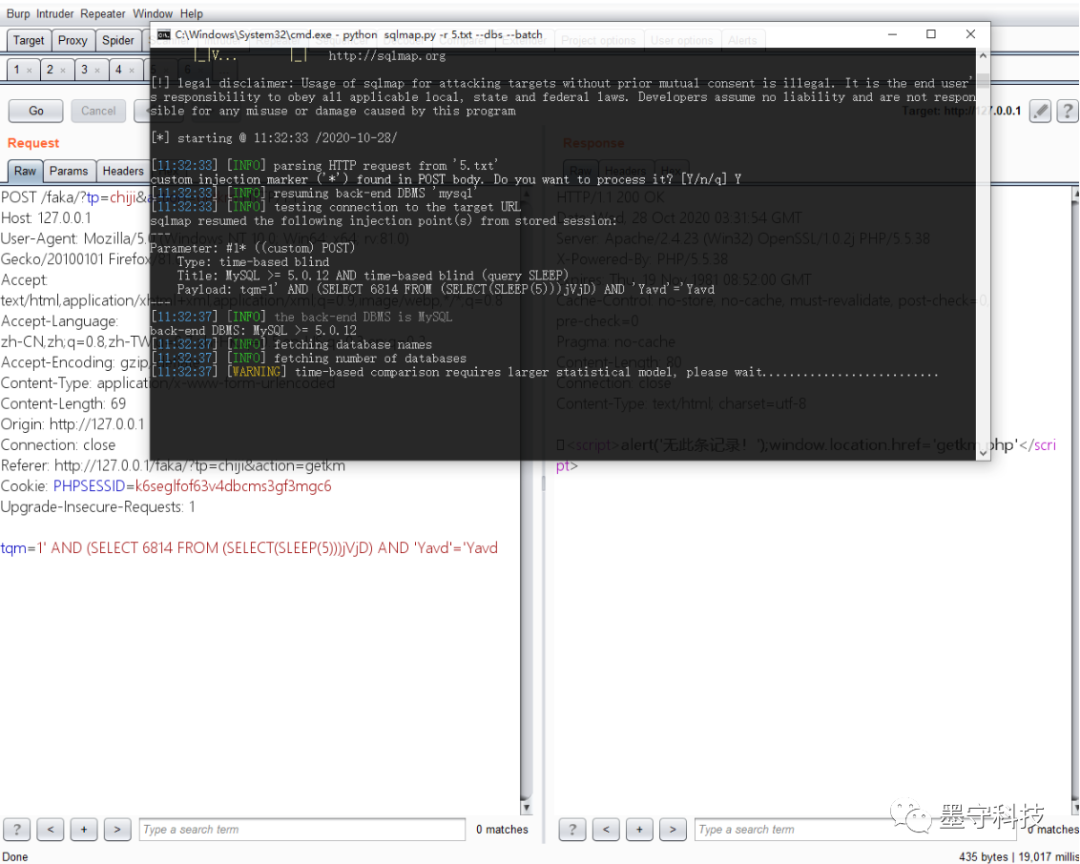
Task: Go to previous match in request pane
Action: [50, 829]
